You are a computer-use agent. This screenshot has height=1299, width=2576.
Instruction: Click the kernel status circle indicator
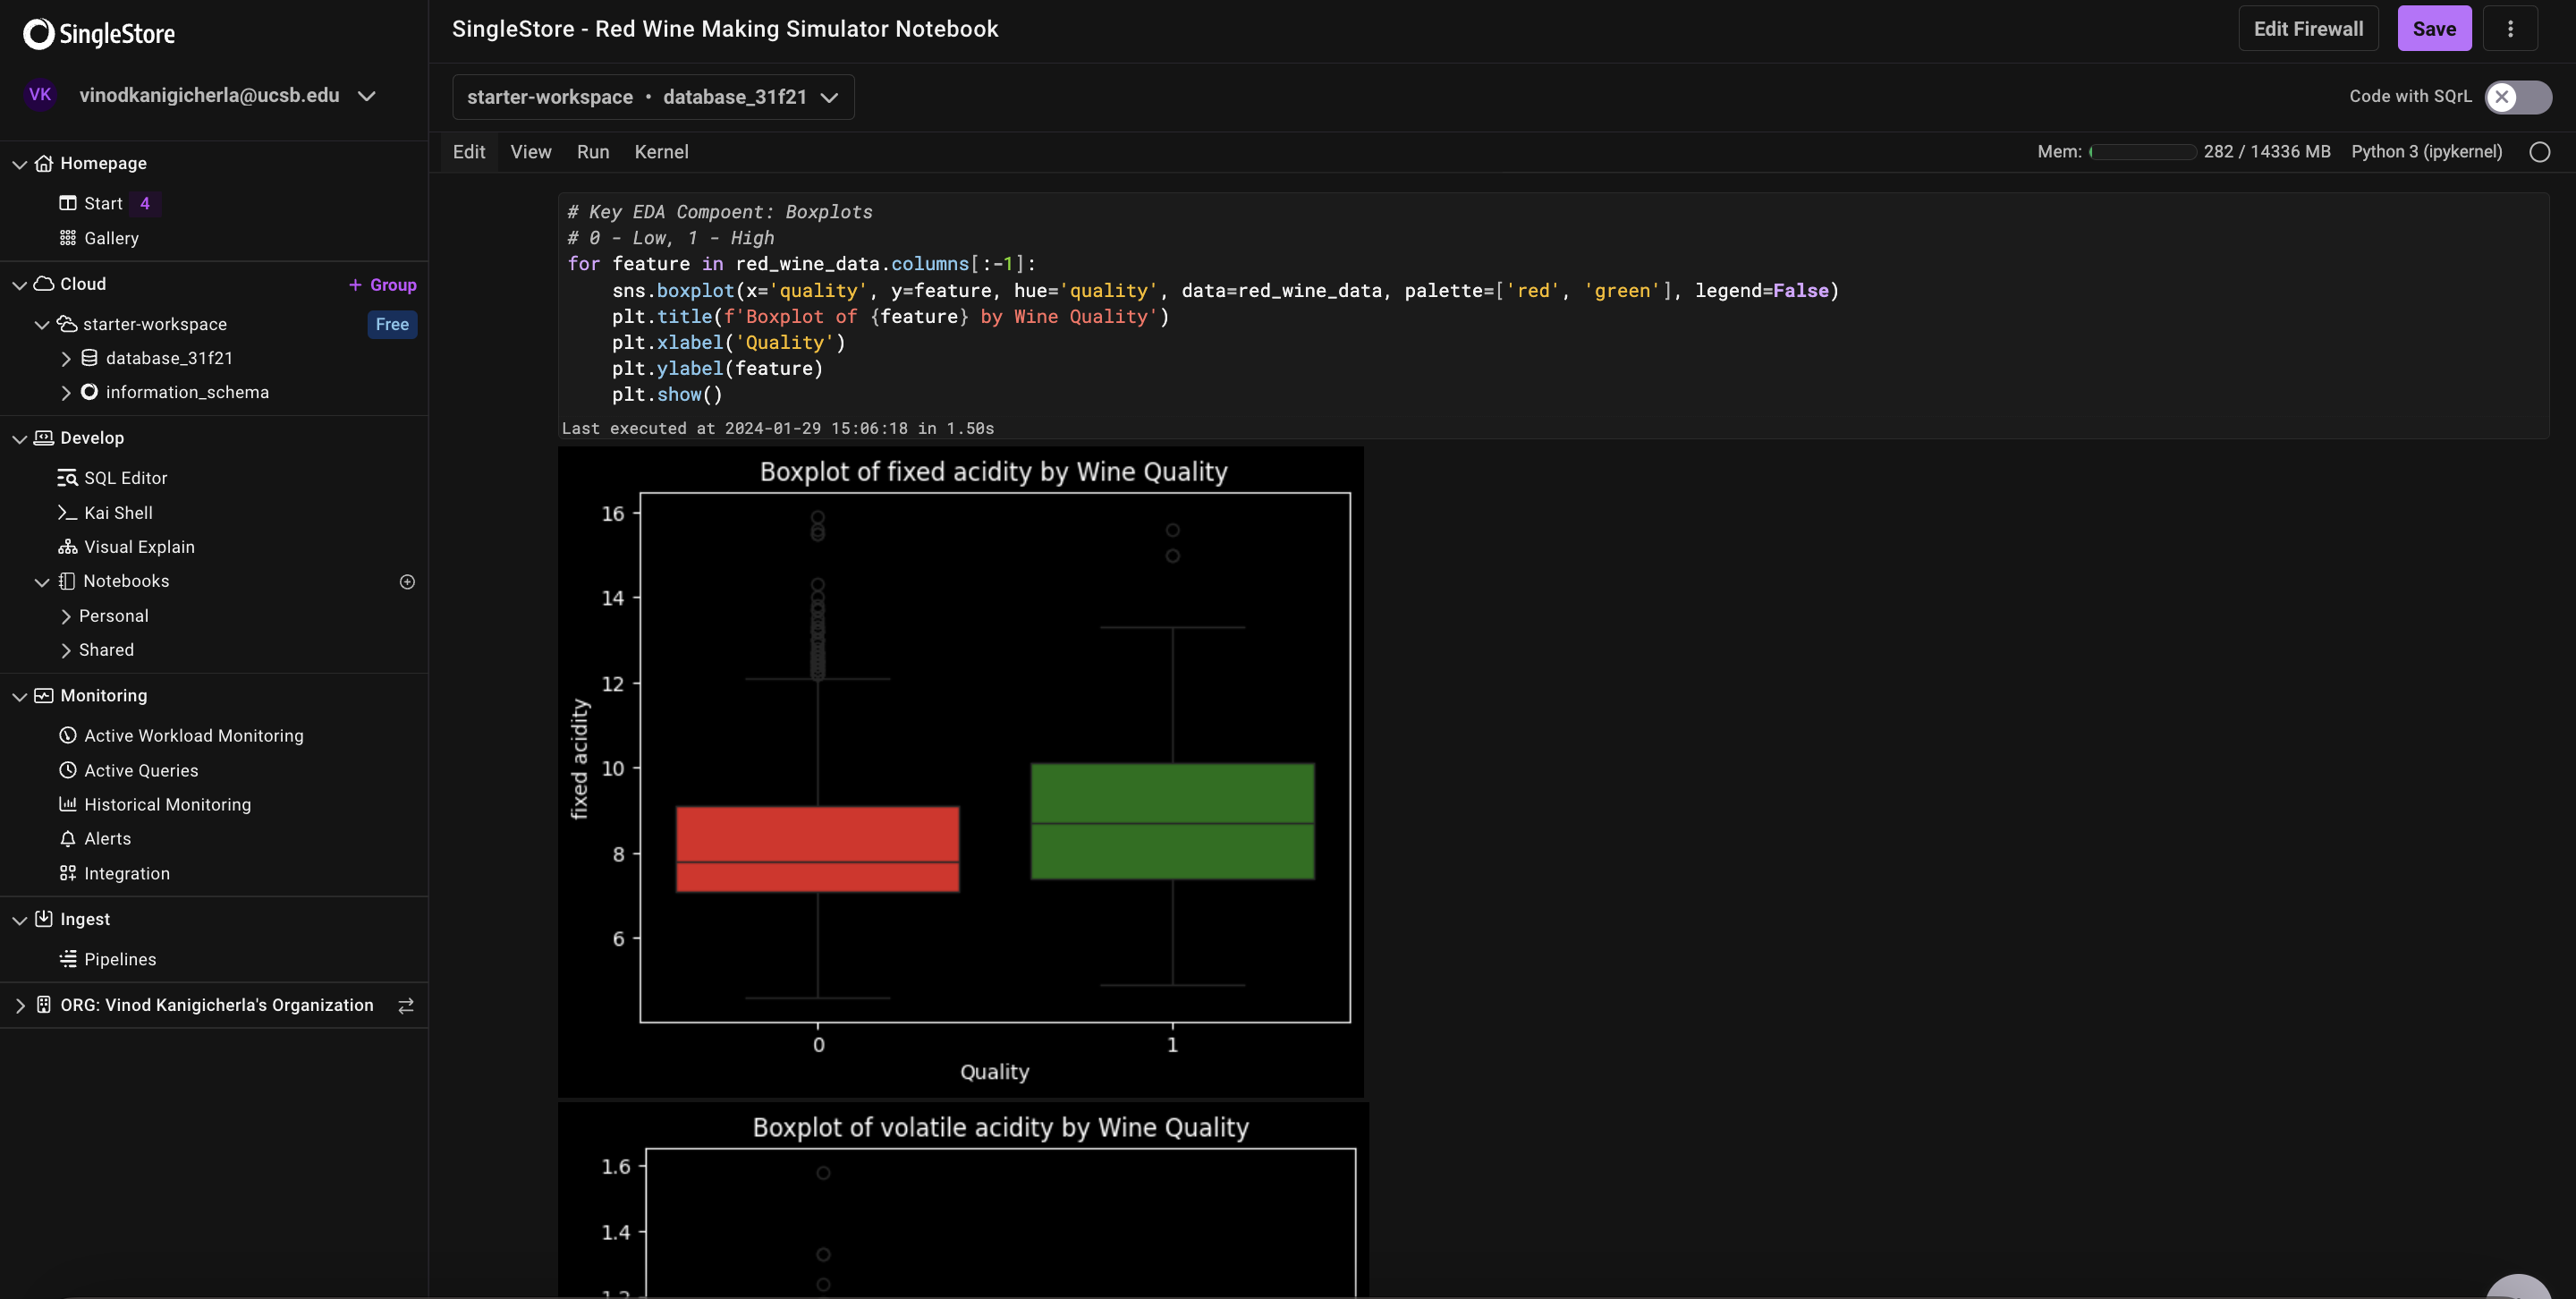pyautogui.click(x=2539, y=152)
